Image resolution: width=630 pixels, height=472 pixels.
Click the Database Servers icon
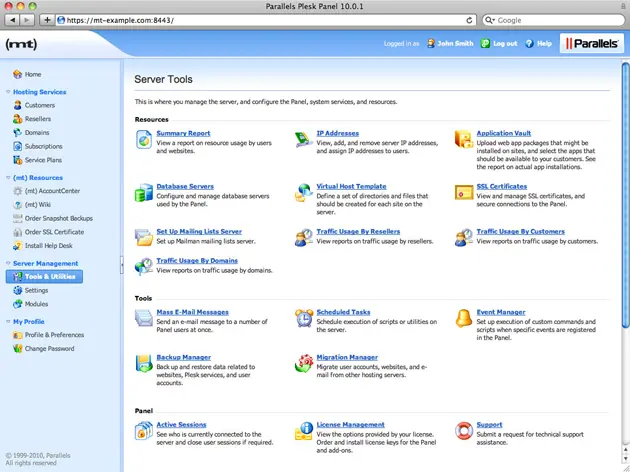(x=144, y=193)
